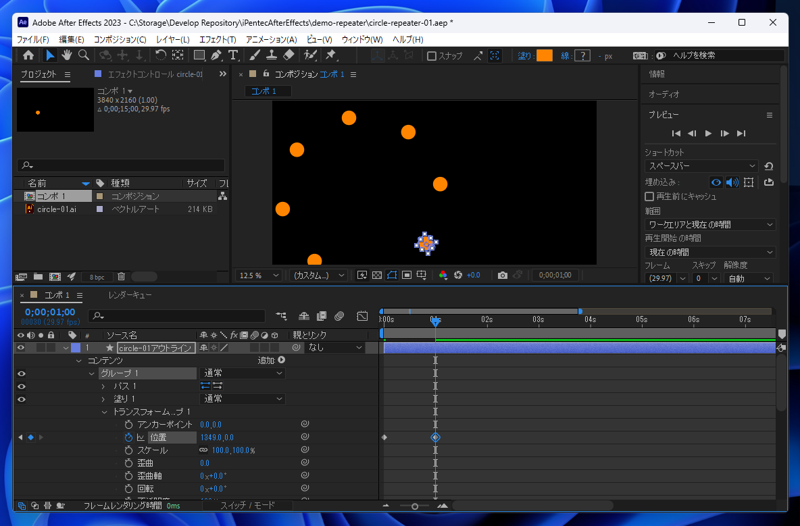Enable the スナップ checkbox
The height and width of the screenshot is (526, 800).
[432, 56]
